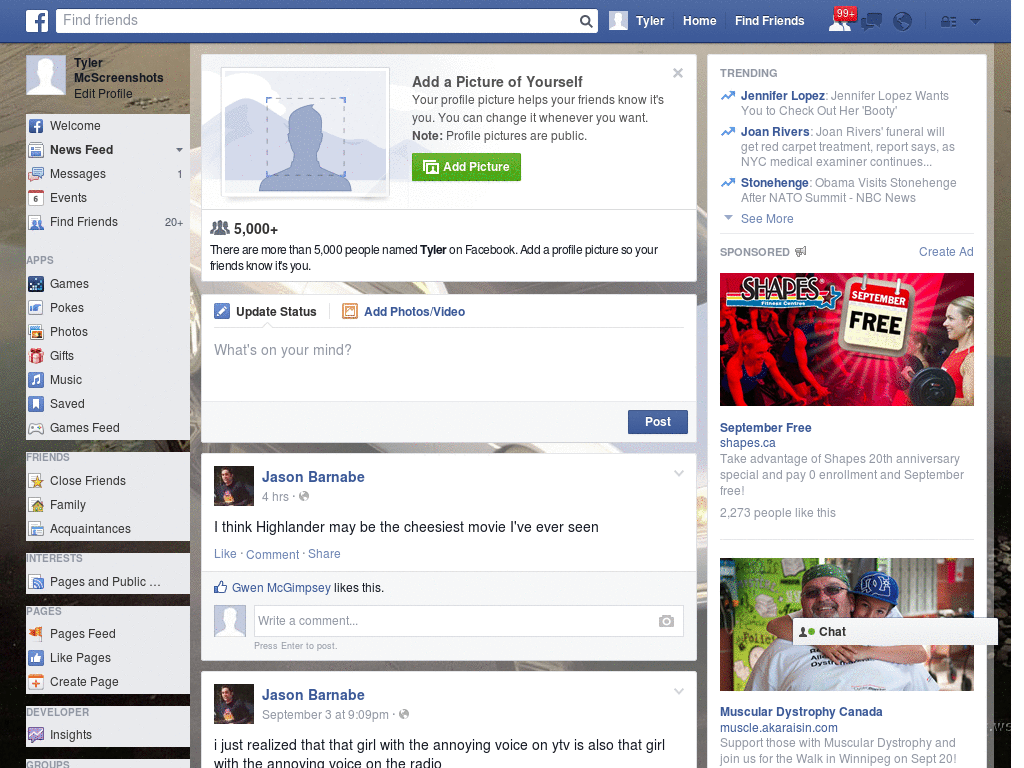1024x768 pixels.
Task: Click the profile picture placeholder thumbnail
Action: click(x=306, y=132)
